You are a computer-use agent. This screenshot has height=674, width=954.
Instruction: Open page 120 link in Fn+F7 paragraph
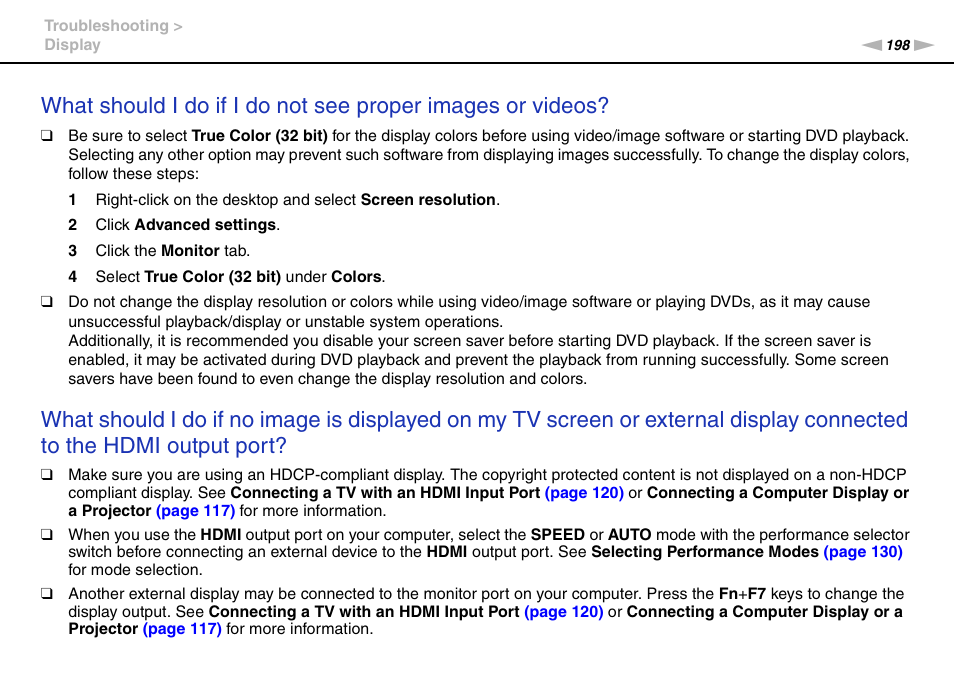(563, 611)
